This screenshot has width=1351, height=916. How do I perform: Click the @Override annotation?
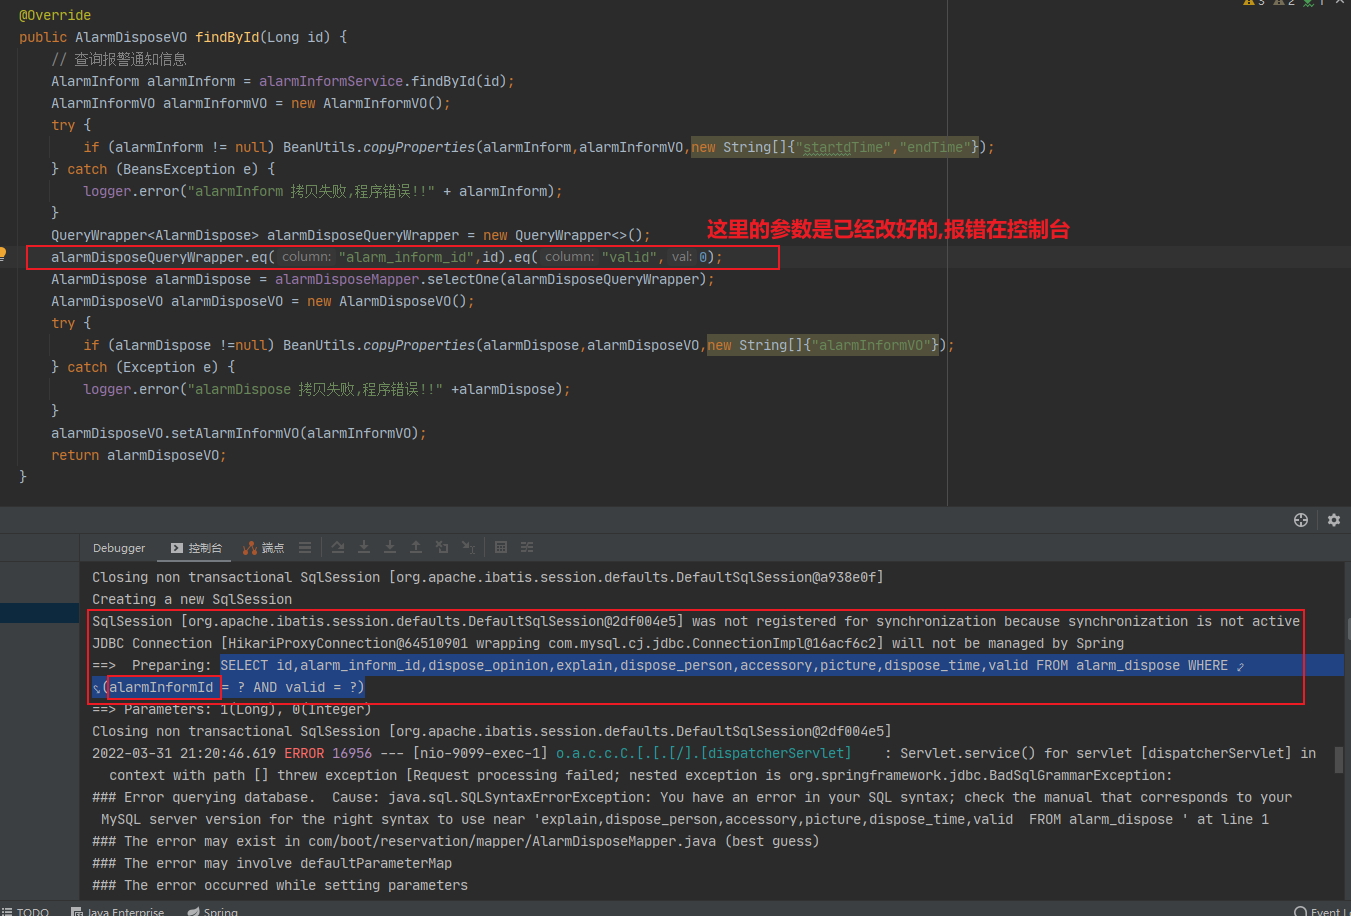[55, 15]
